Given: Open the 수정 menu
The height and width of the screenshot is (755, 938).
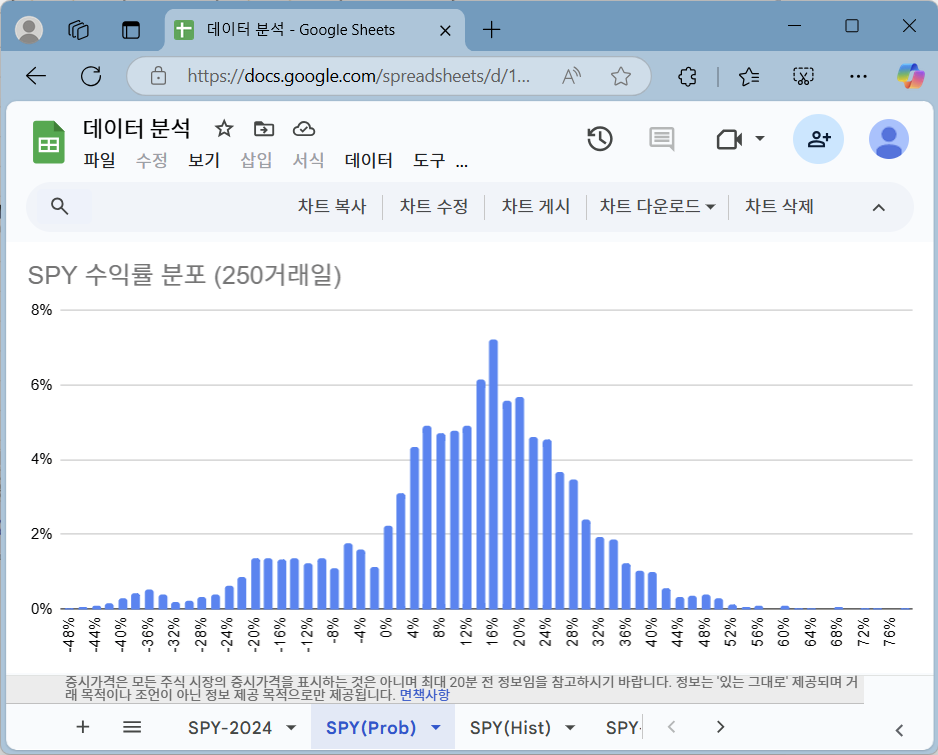Looking at the screenshot, I should [151, 160].
